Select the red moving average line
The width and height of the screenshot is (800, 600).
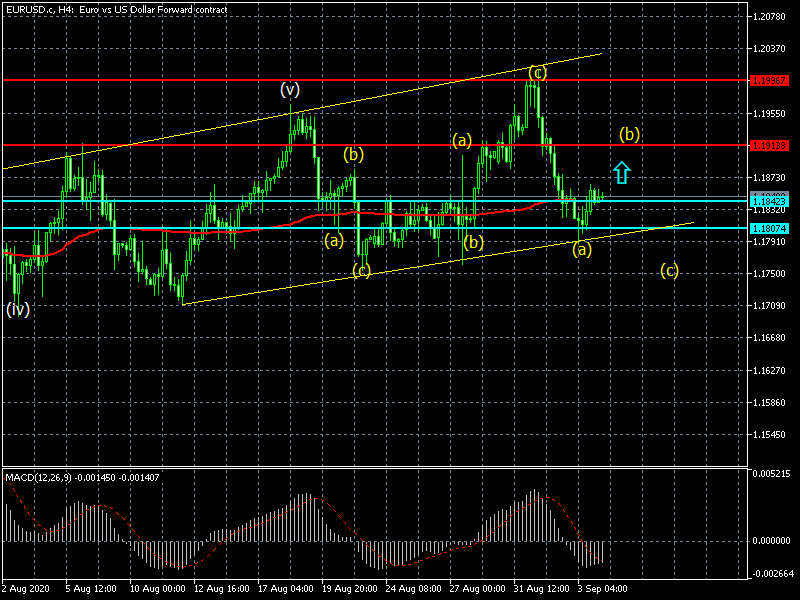[x=300, y=214]
